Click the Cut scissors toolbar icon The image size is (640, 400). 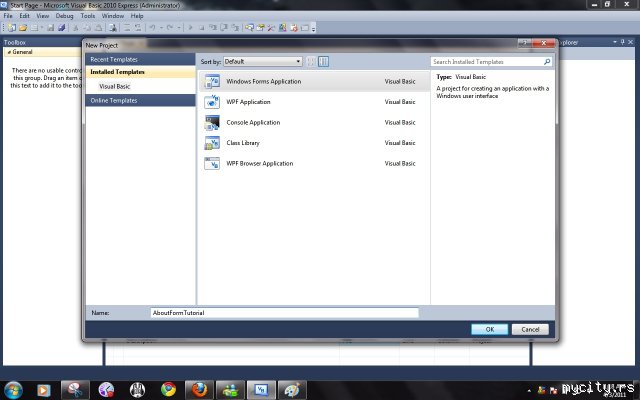76,28
